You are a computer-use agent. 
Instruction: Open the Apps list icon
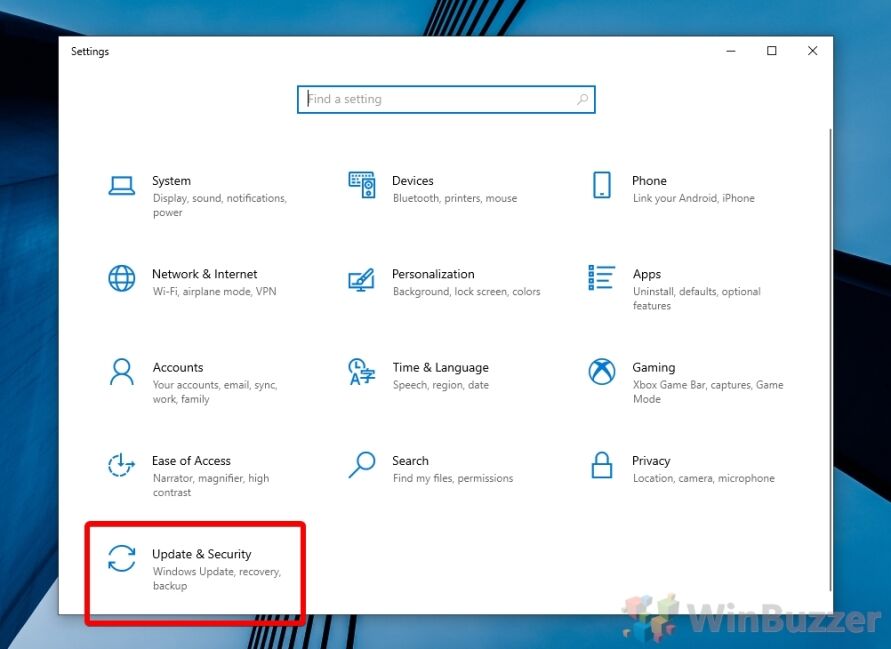point(601,277)
